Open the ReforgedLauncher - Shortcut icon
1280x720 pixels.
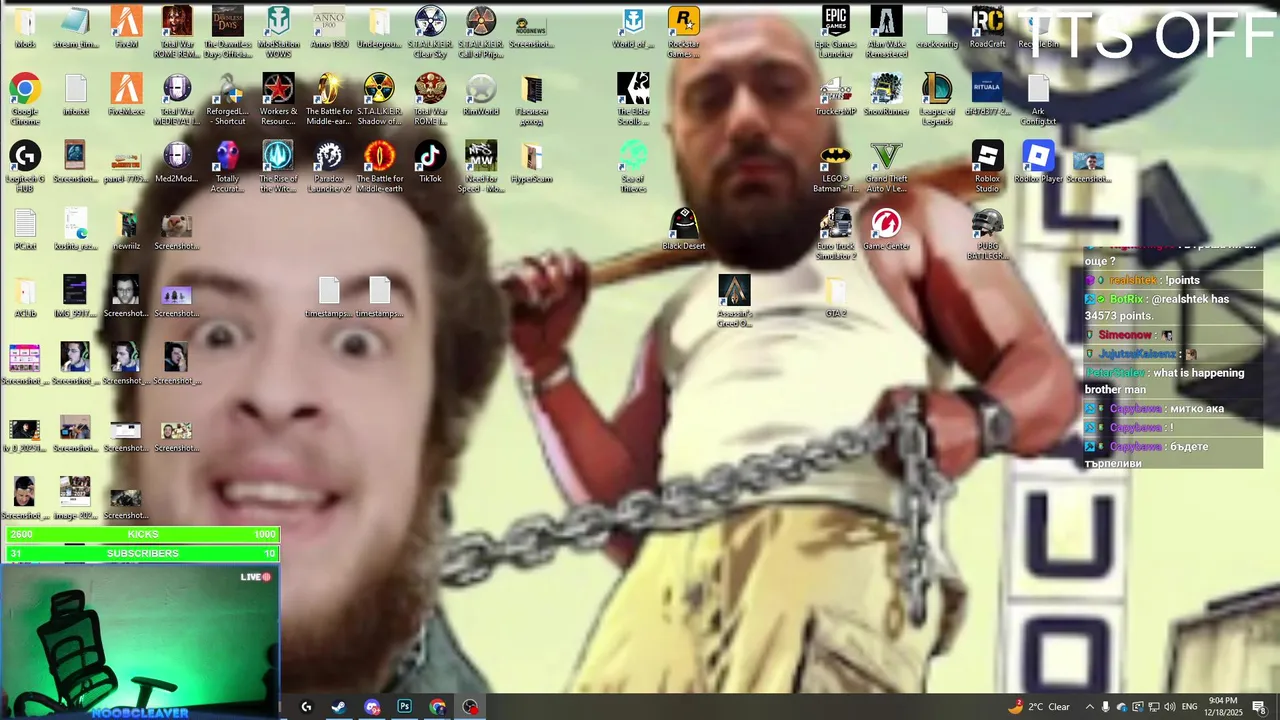227,100
